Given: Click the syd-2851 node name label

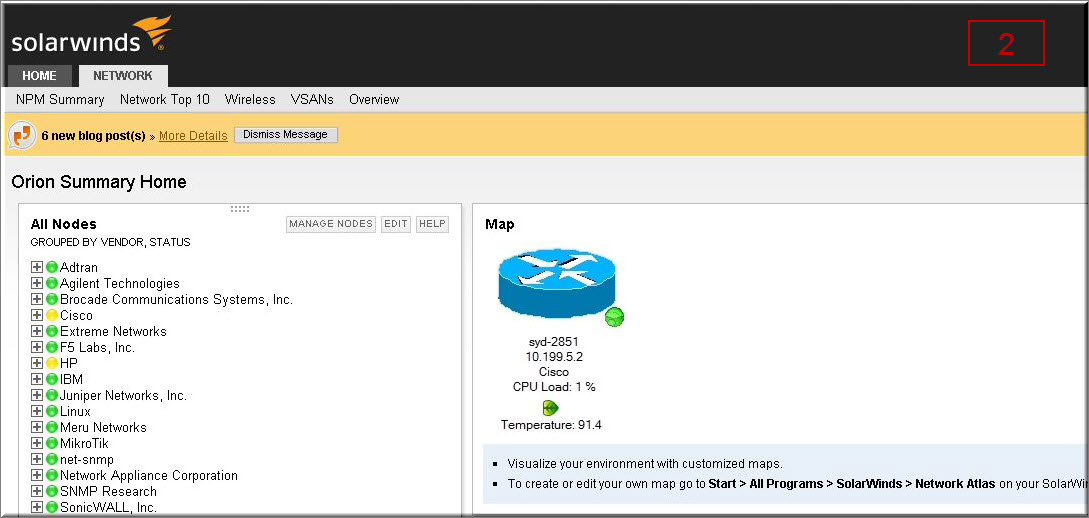Looking at the screenshot, I should coord(554,342).
